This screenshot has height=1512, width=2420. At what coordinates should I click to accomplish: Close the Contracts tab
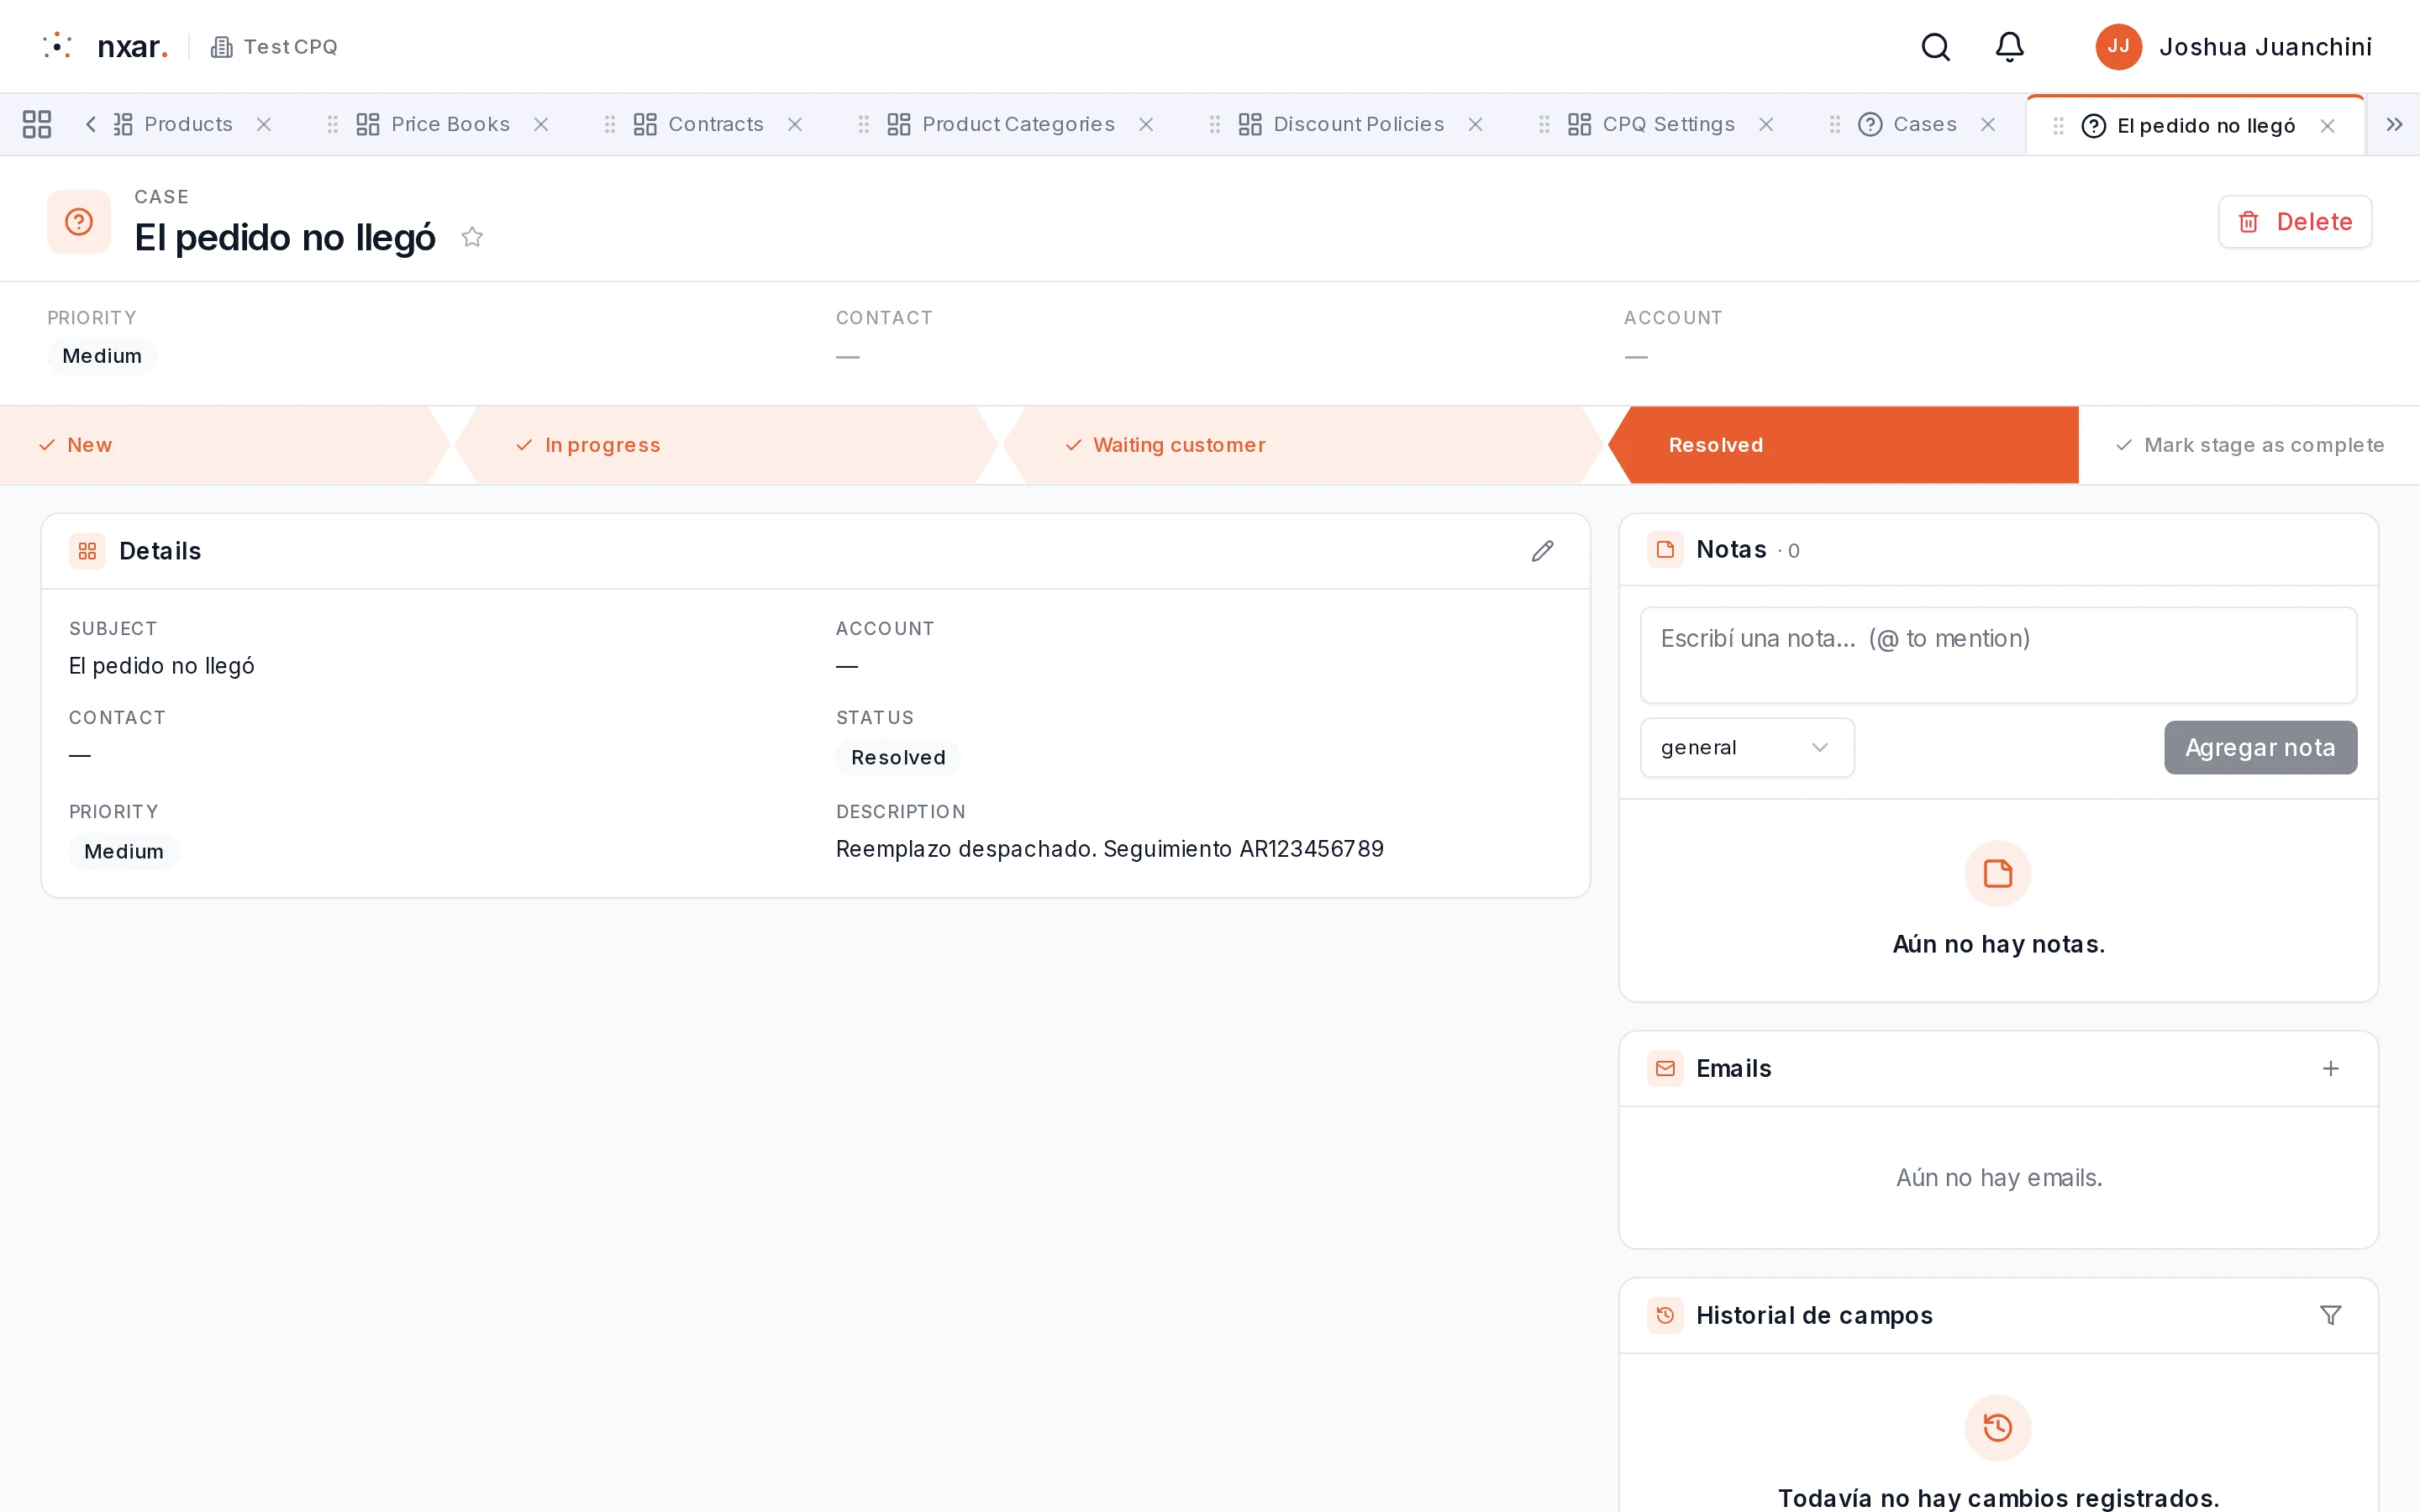tap(795, 124)
